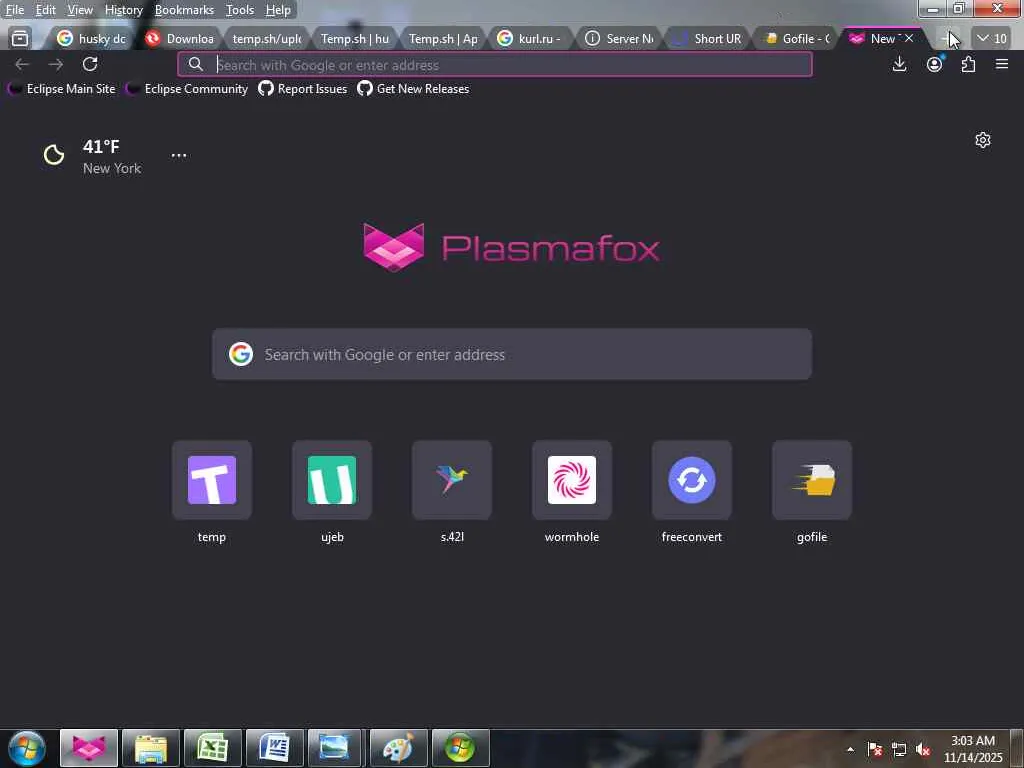Open Paint from the taskbar
The height and width of the screenshot is (768, 1024).
[398, 748]
